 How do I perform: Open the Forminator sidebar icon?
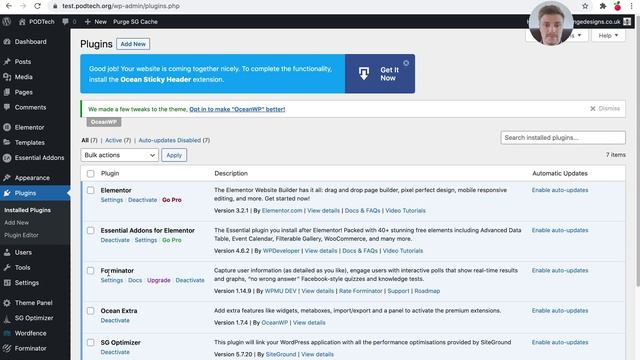pos(7,348)
